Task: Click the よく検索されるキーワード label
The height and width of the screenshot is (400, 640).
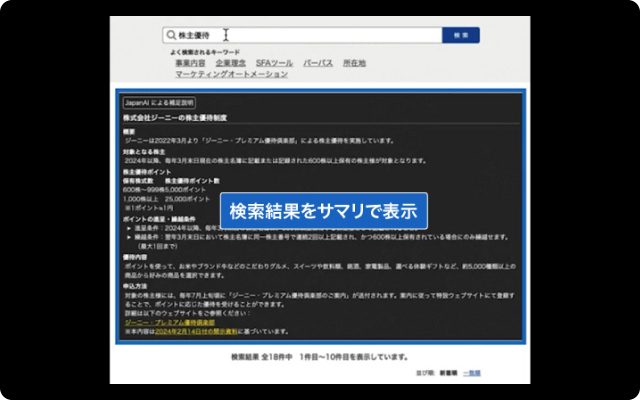Action: click(x=205, y=52)
